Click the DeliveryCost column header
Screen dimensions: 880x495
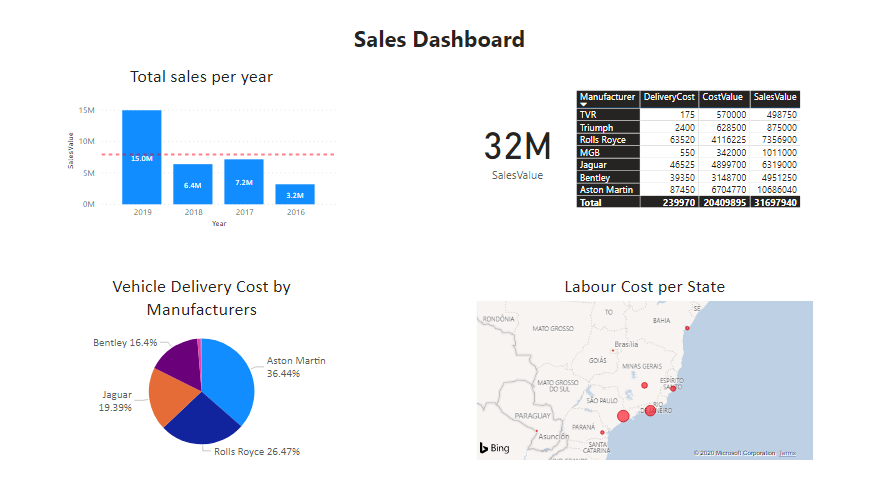point(669,97)
